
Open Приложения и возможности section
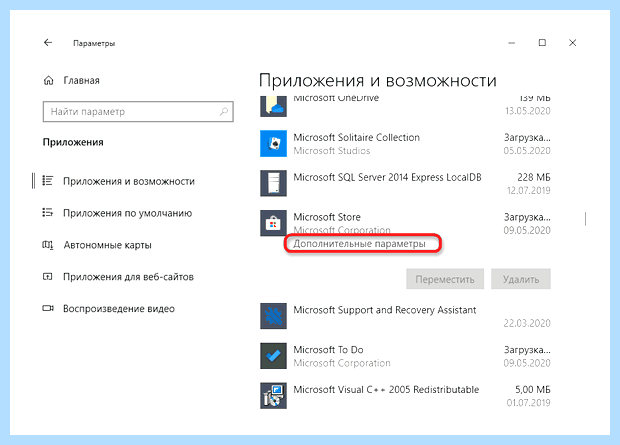(x=129, y=181)
